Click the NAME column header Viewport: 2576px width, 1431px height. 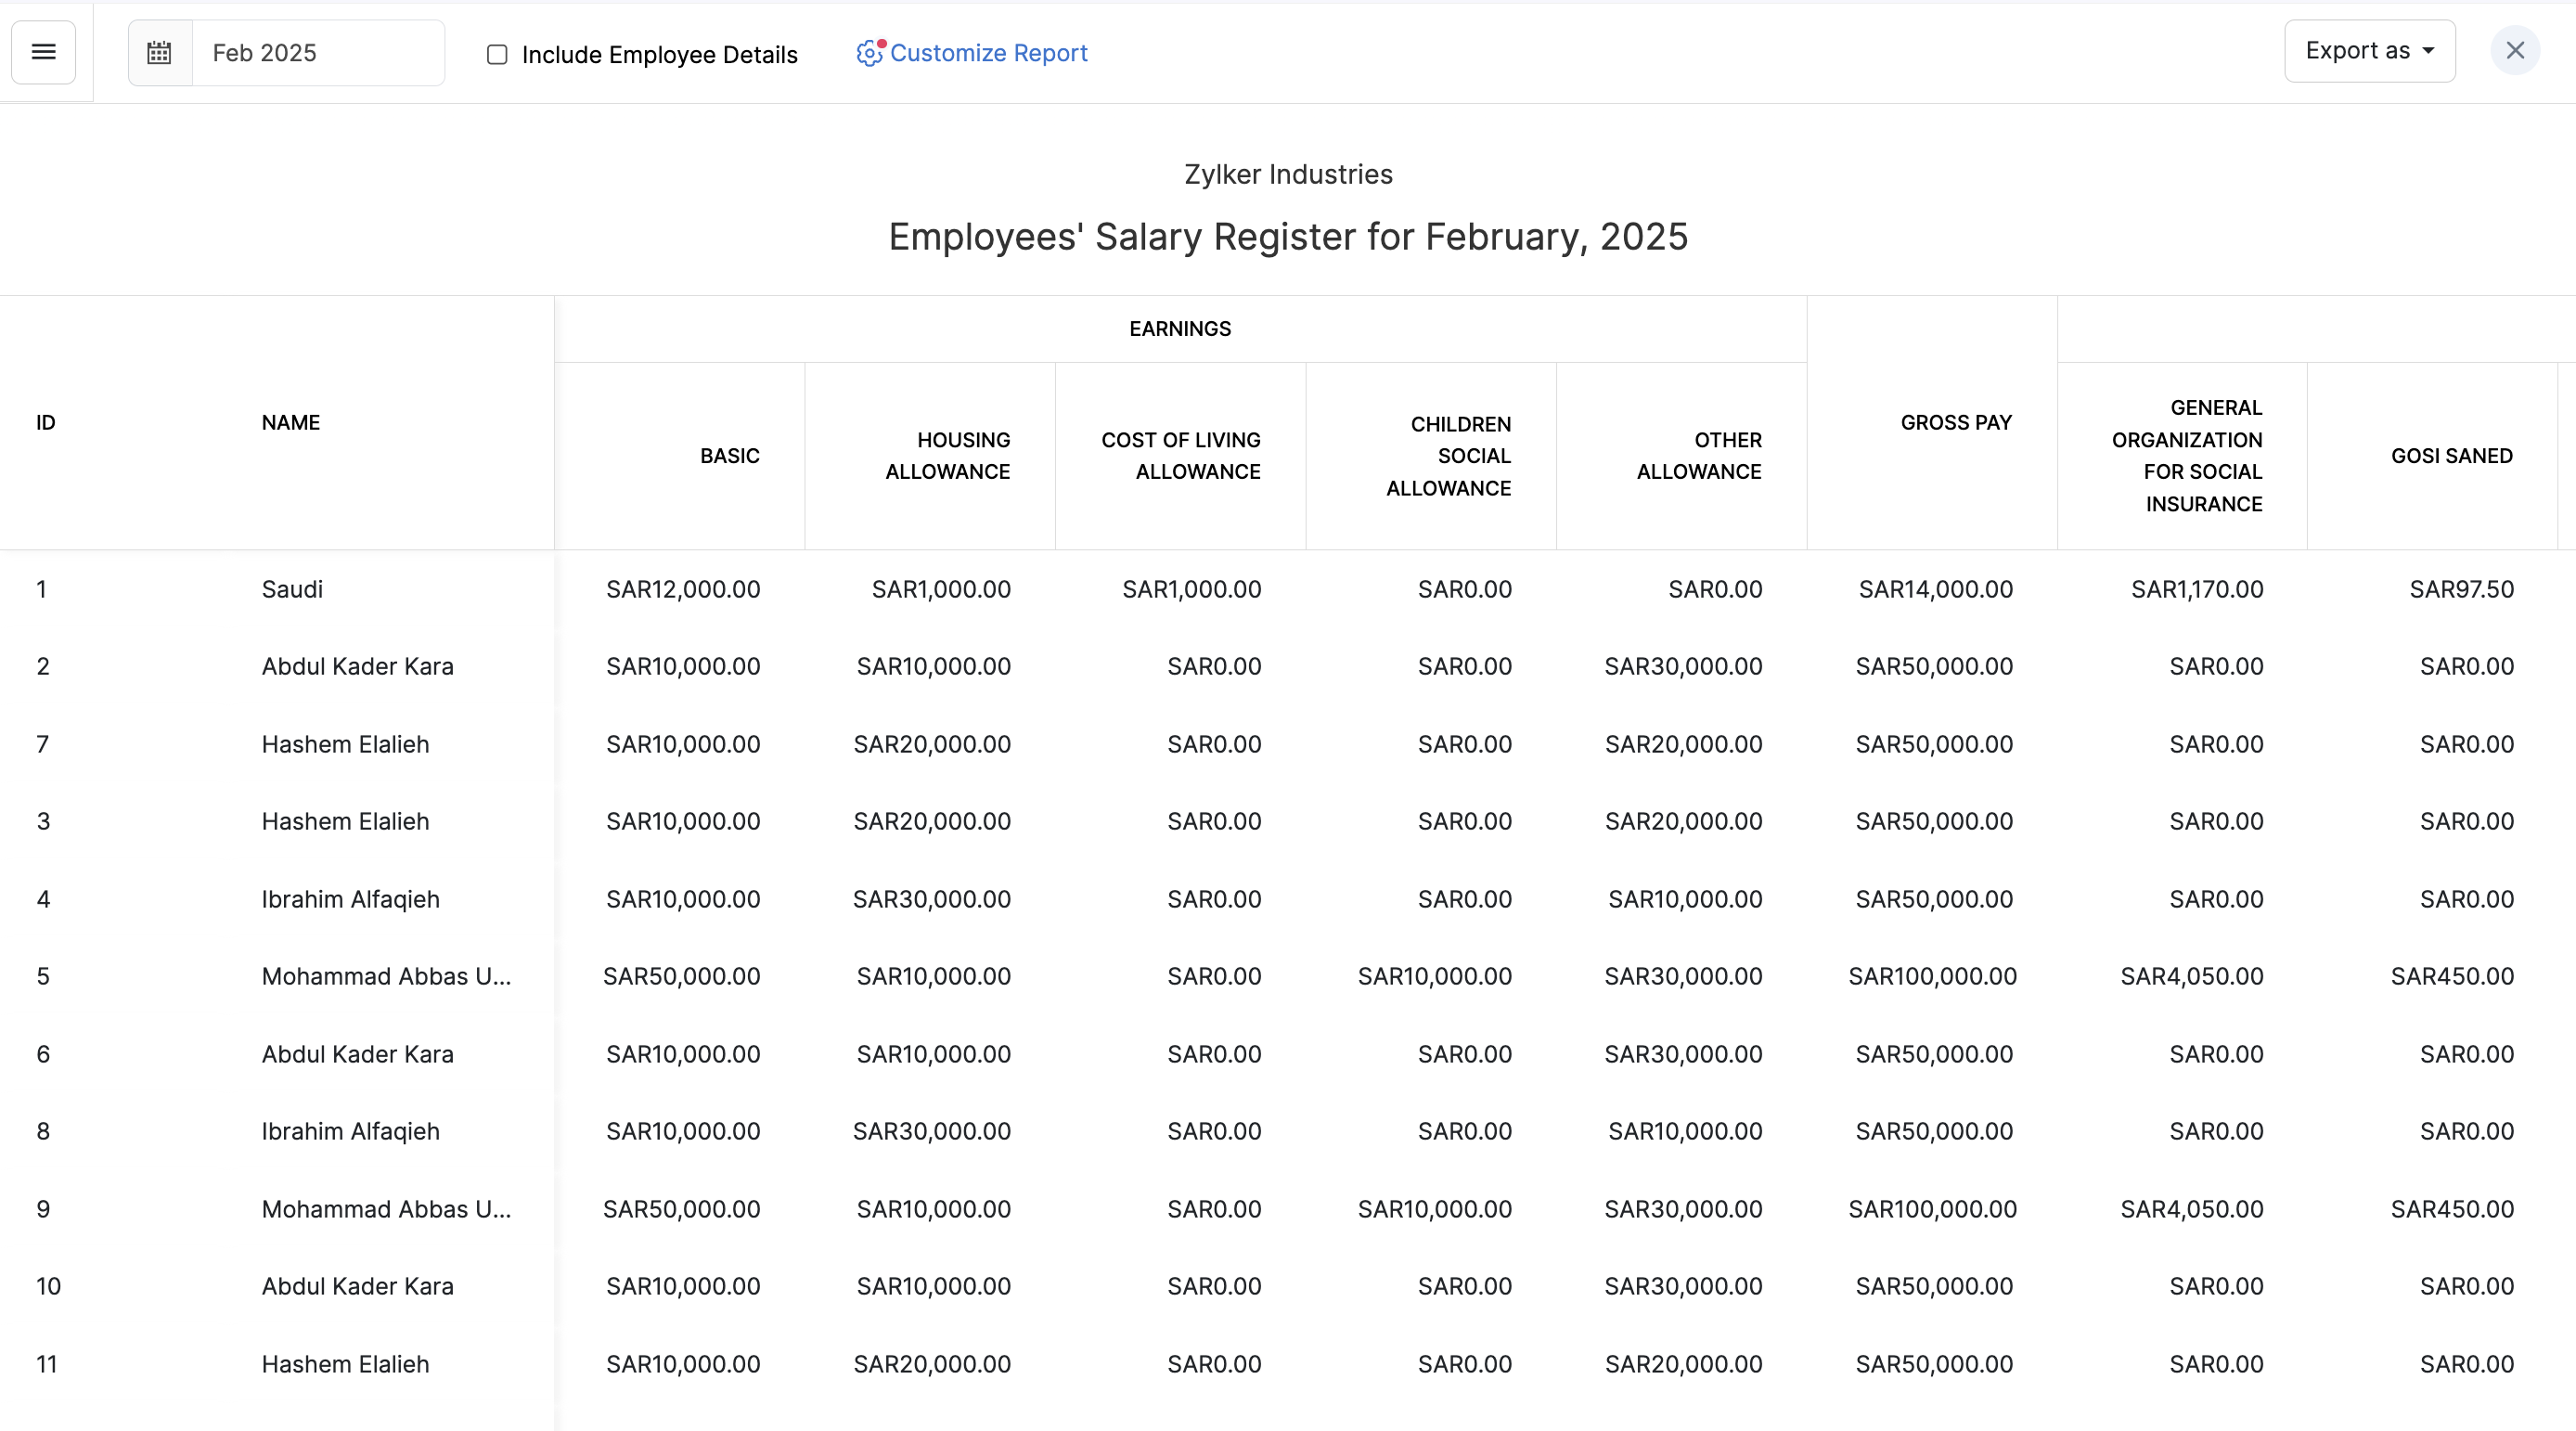click(290, 422)
